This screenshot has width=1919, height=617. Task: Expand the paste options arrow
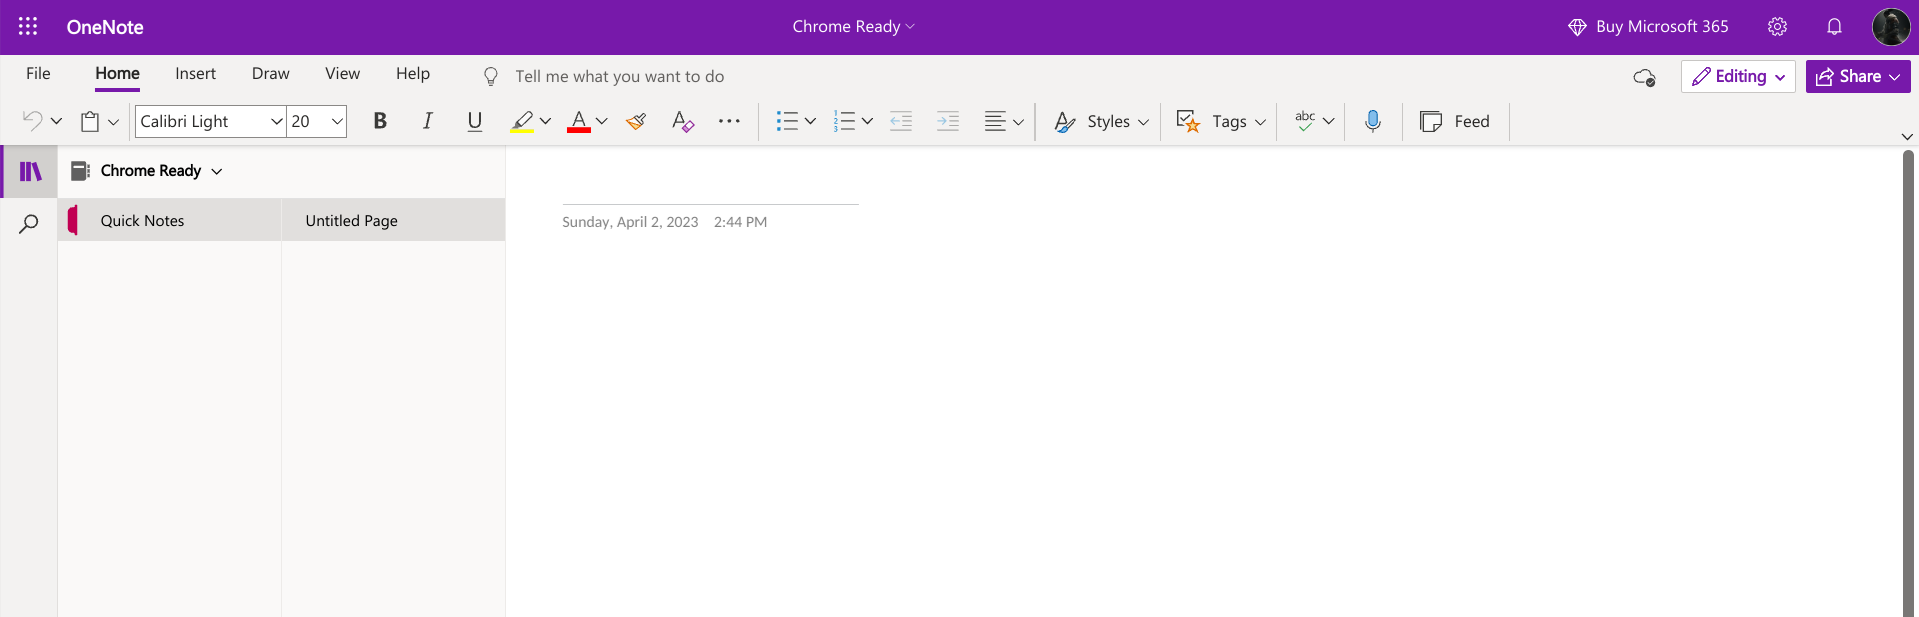coord(113,121)
